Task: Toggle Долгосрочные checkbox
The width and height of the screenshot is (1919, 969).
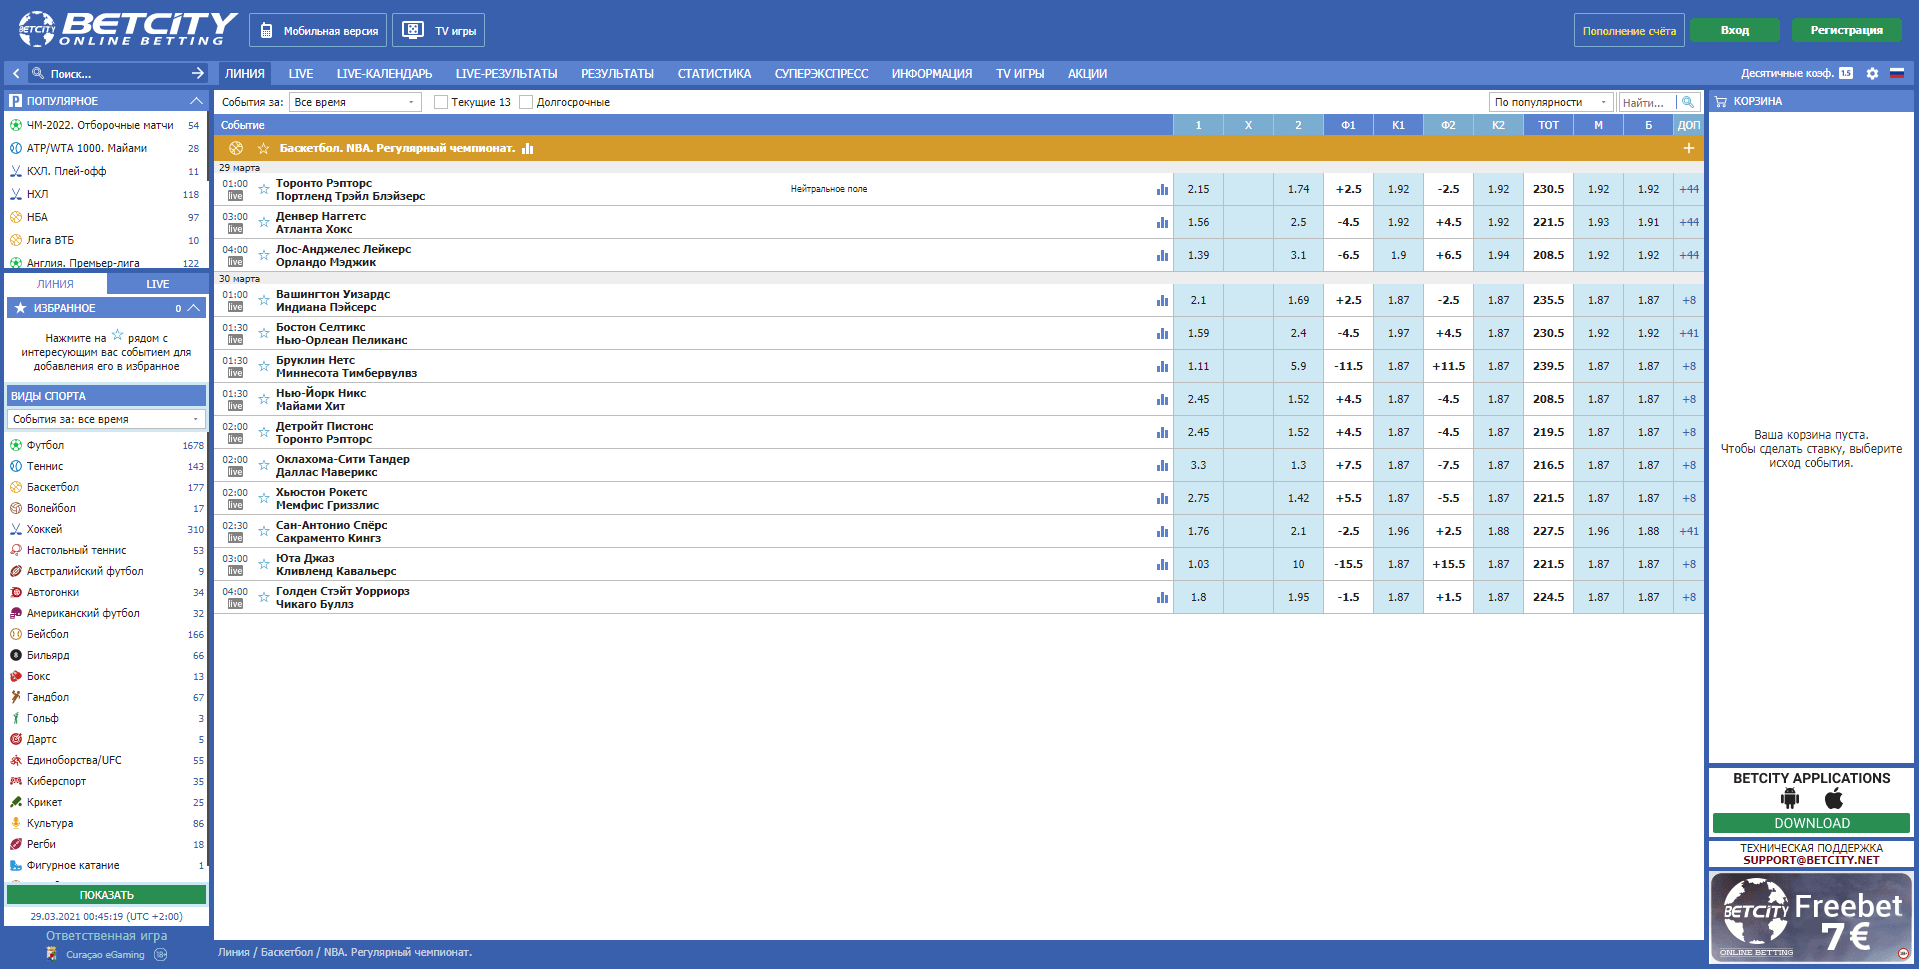Action: point(526,102)
